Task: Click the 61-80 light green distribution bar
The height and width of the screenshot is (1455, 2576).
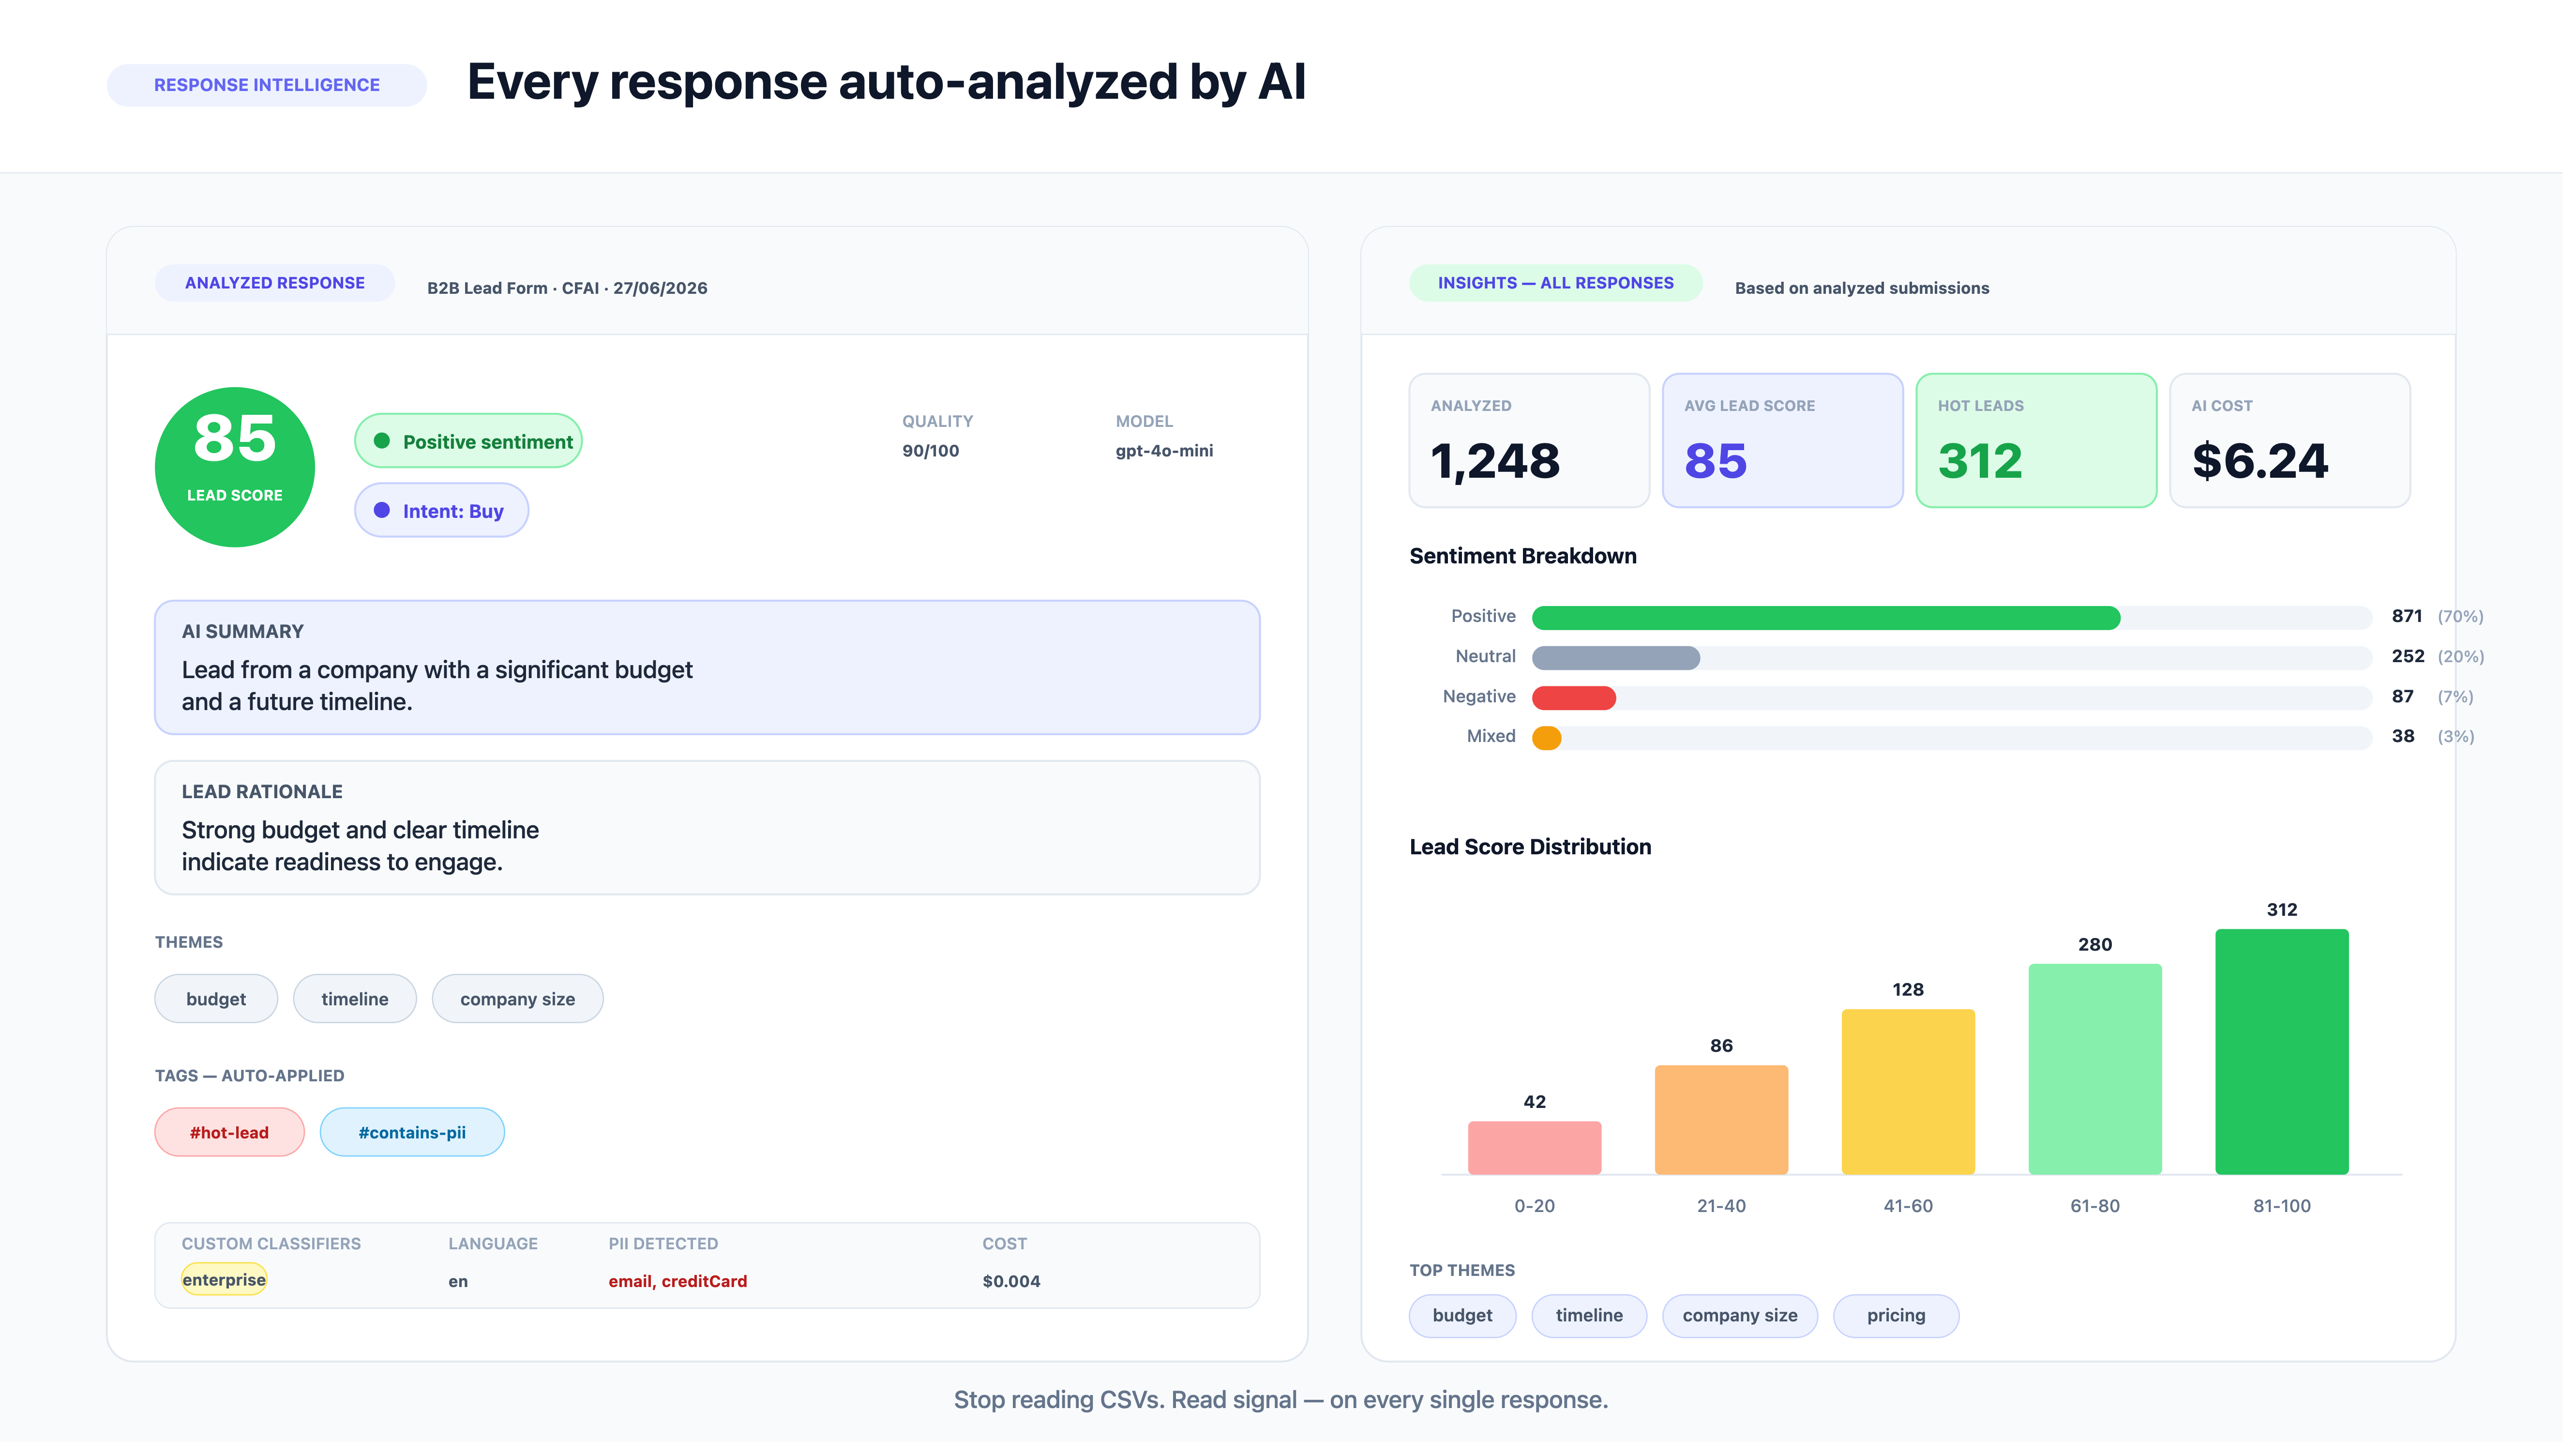Action: pos(2106,1074)
